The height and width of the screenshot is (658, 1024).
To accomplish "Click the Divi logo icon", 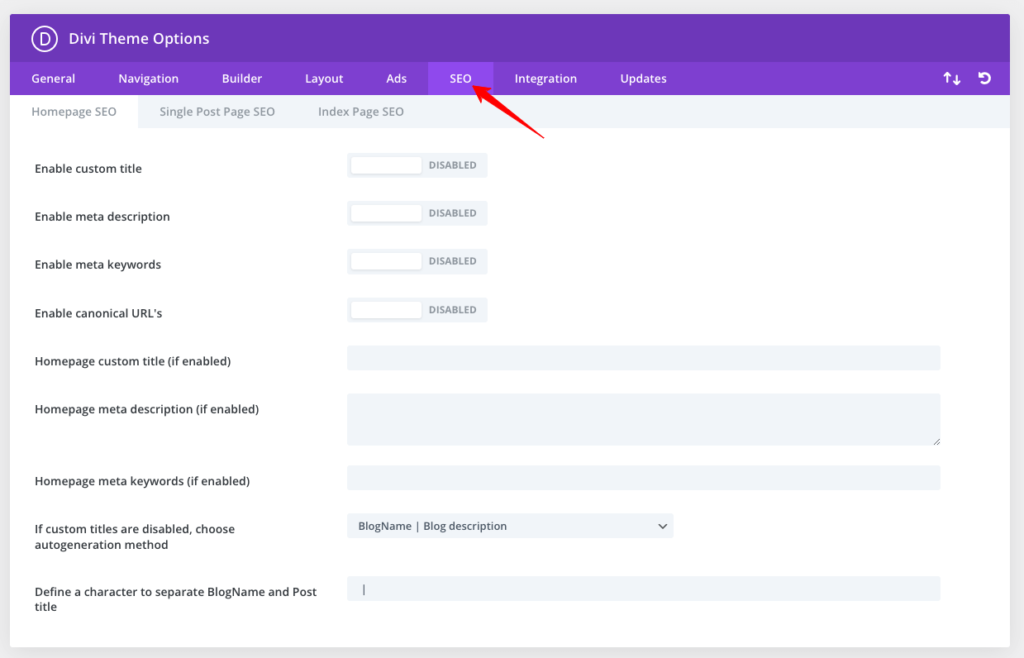I will tap(44, 39).
